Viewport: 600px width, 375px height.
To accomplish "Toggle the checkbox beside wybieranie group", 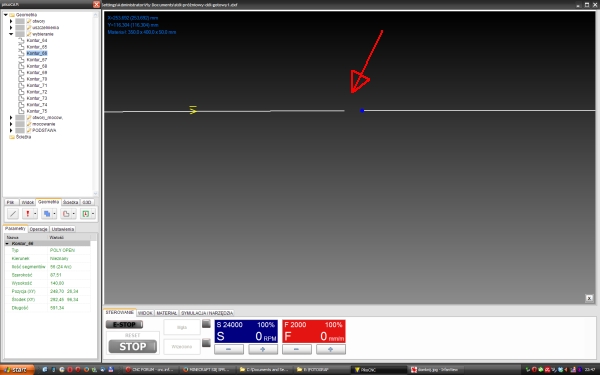I will tap(20, 34).
